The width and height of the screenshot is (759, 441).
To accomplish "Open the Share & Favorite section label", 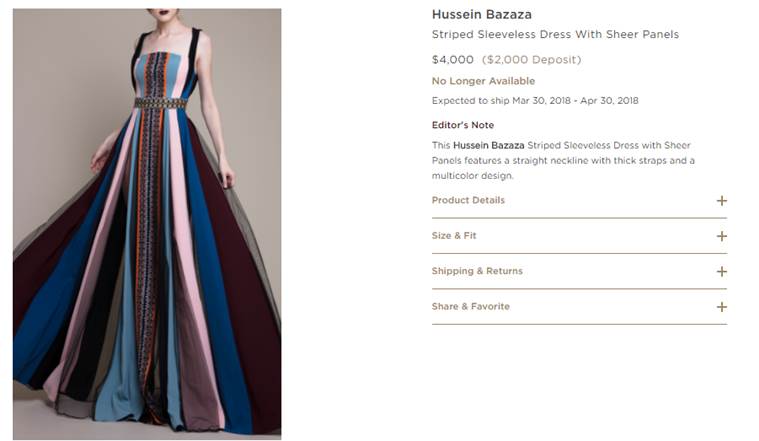I will click(471, 306).
